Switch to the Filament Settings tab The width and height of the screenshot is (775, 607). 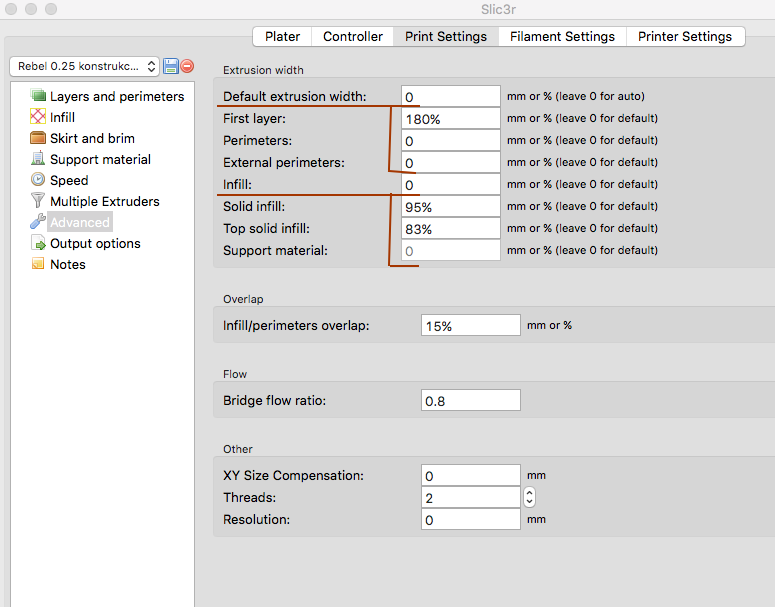562,36
